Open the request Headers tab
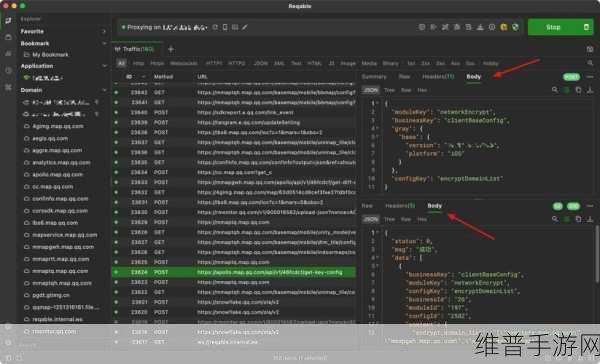The image size is (600, 364). (x=438, y=77)
